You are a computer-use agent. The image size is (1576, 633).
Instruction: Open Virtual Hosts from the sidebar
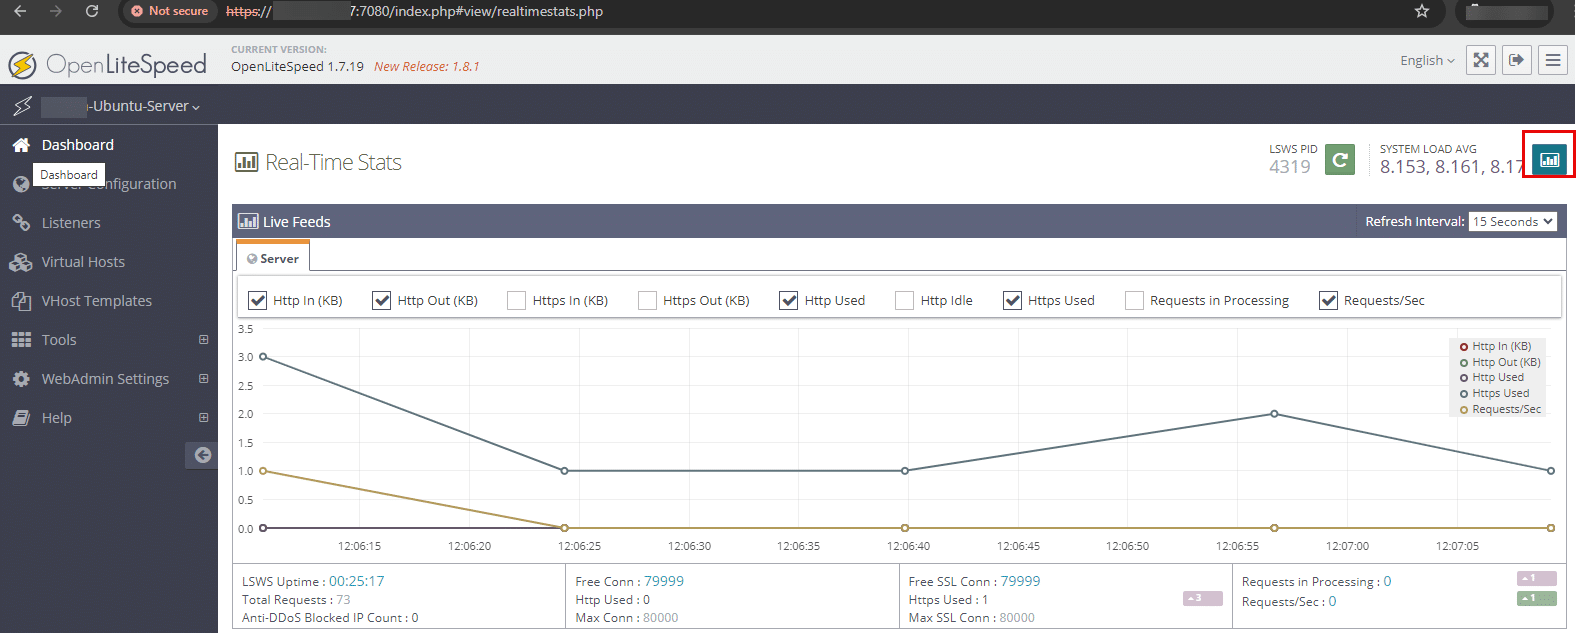click(x=83, y=262)
